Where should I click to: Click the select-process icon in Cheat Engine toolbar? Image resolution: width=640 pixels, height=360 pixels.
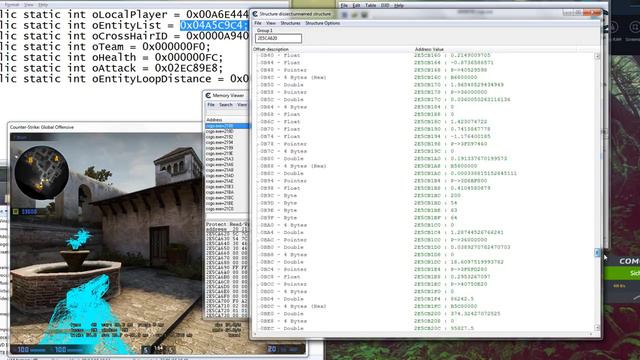(x=345, y=15)
